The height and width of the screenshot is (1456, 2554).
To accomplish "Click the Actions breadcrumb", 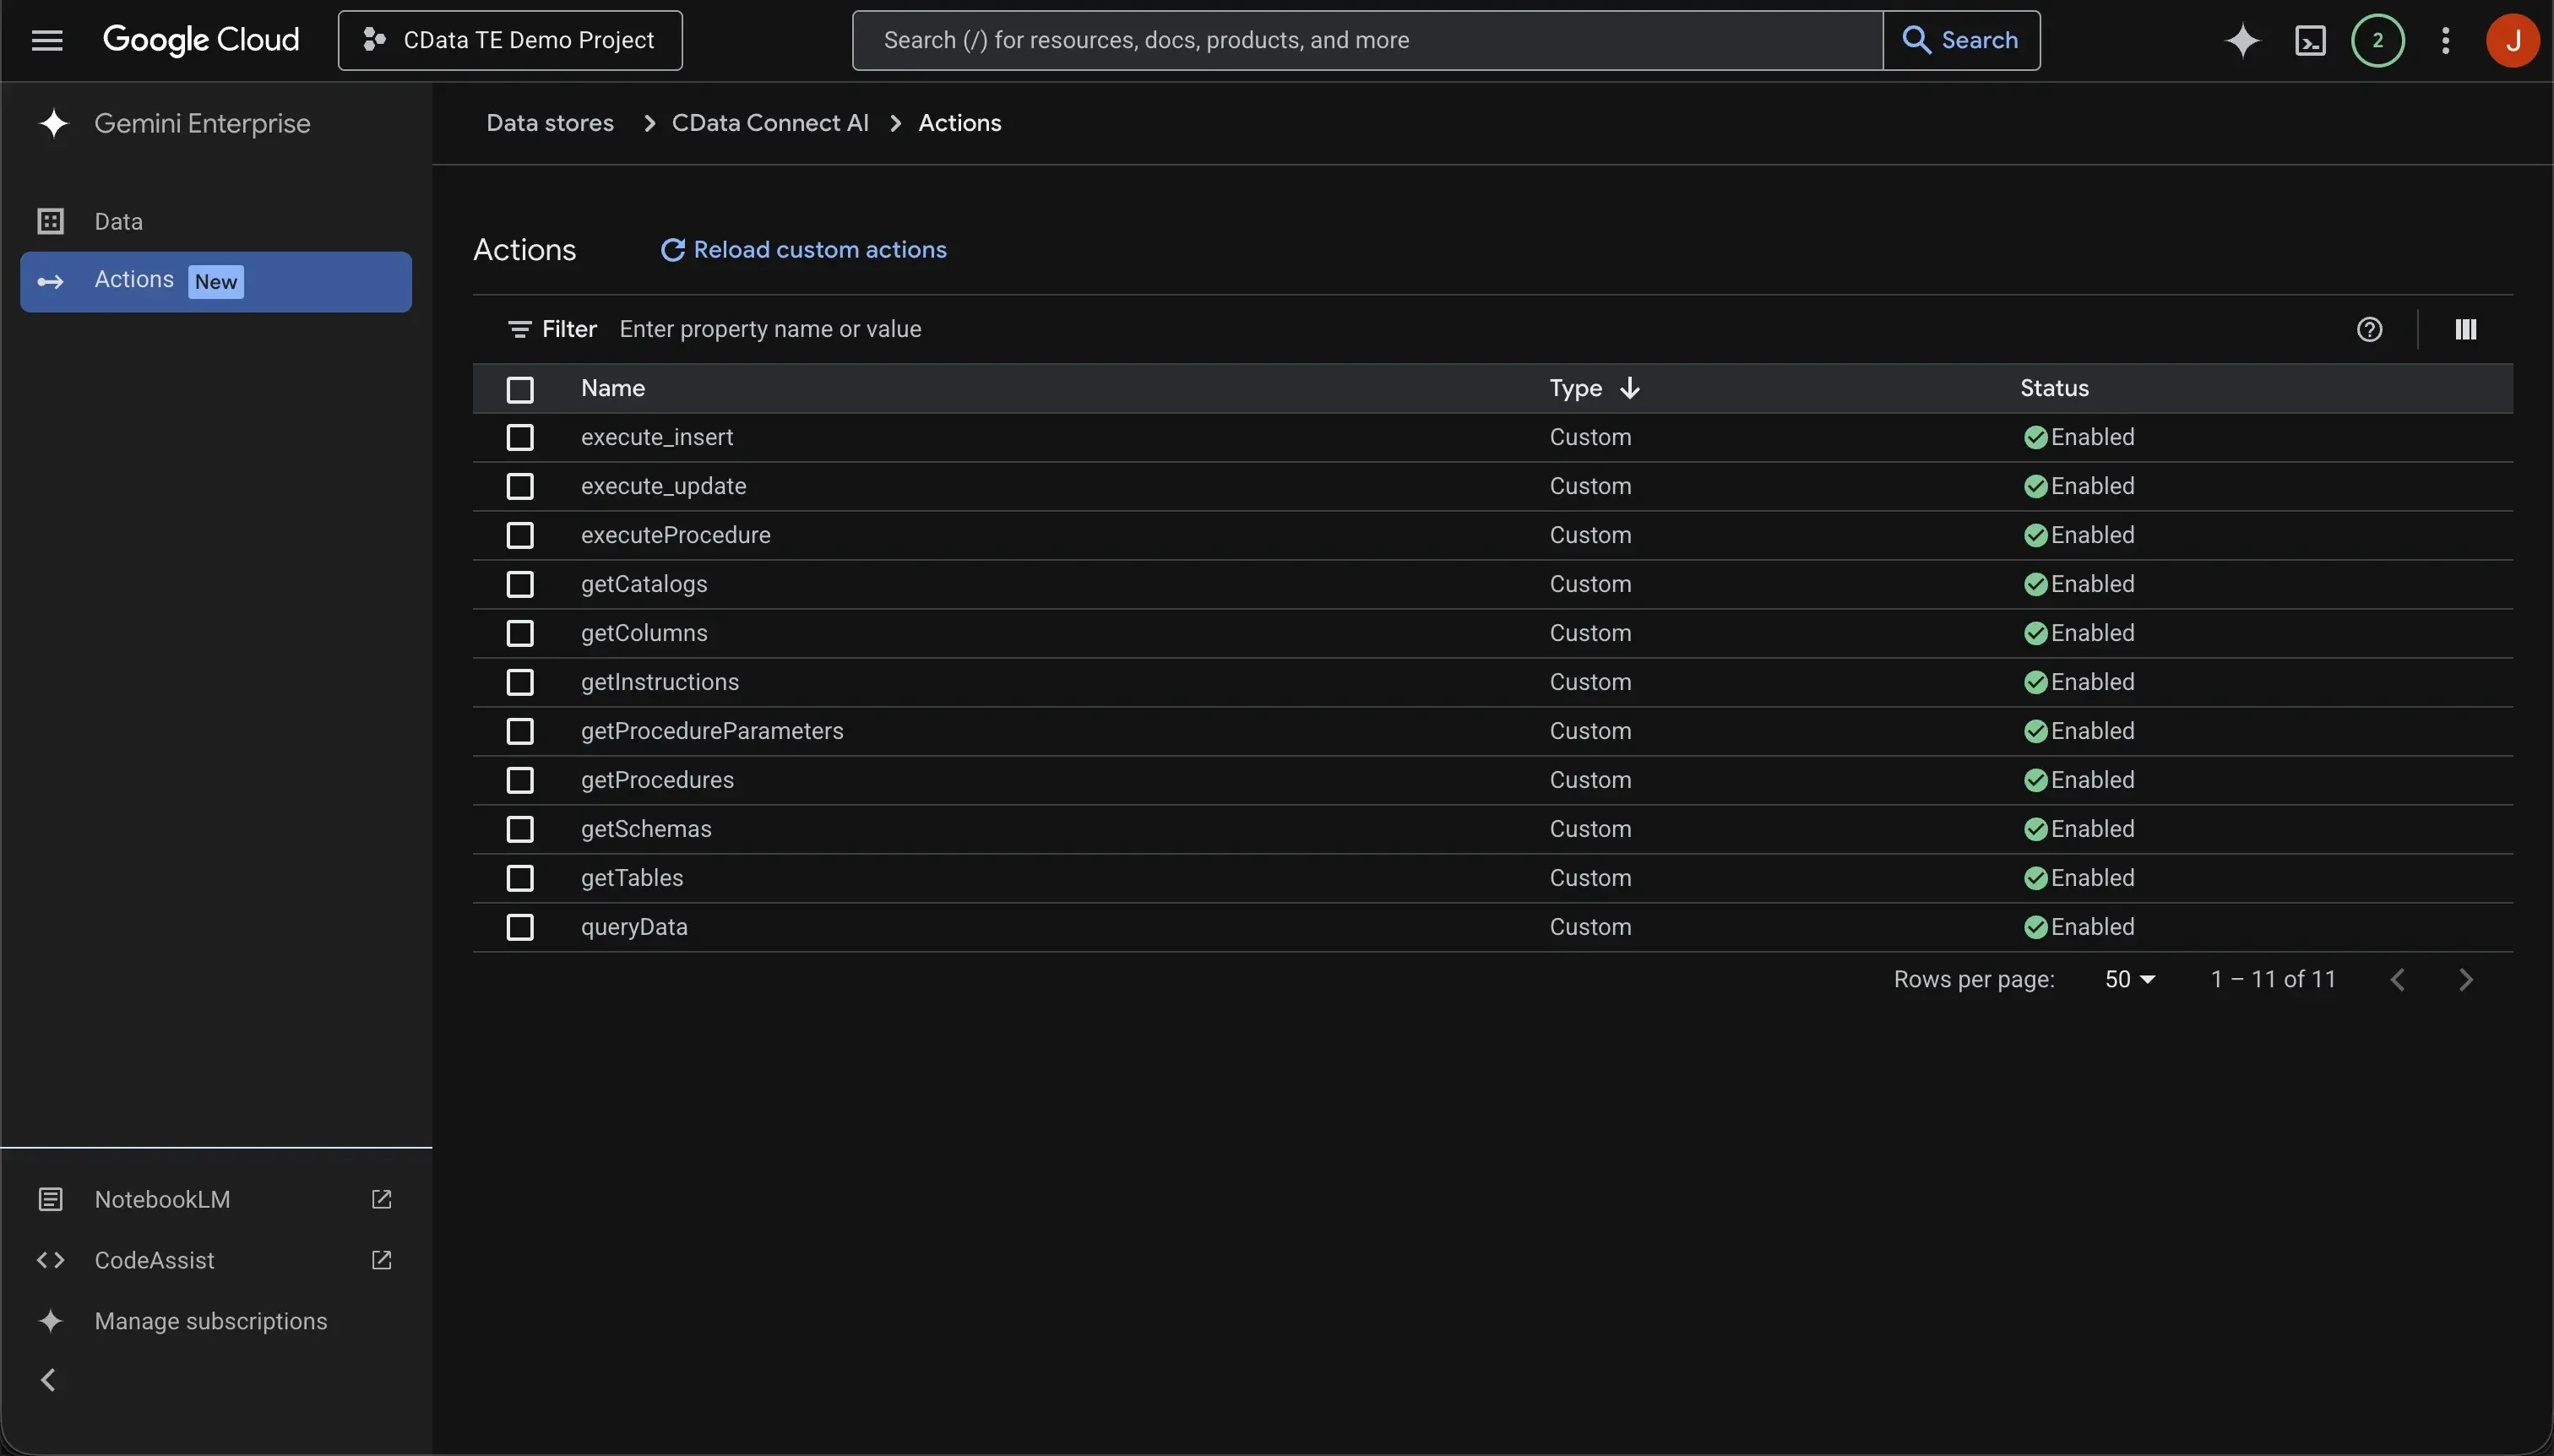I will click(x=960, y=123).
